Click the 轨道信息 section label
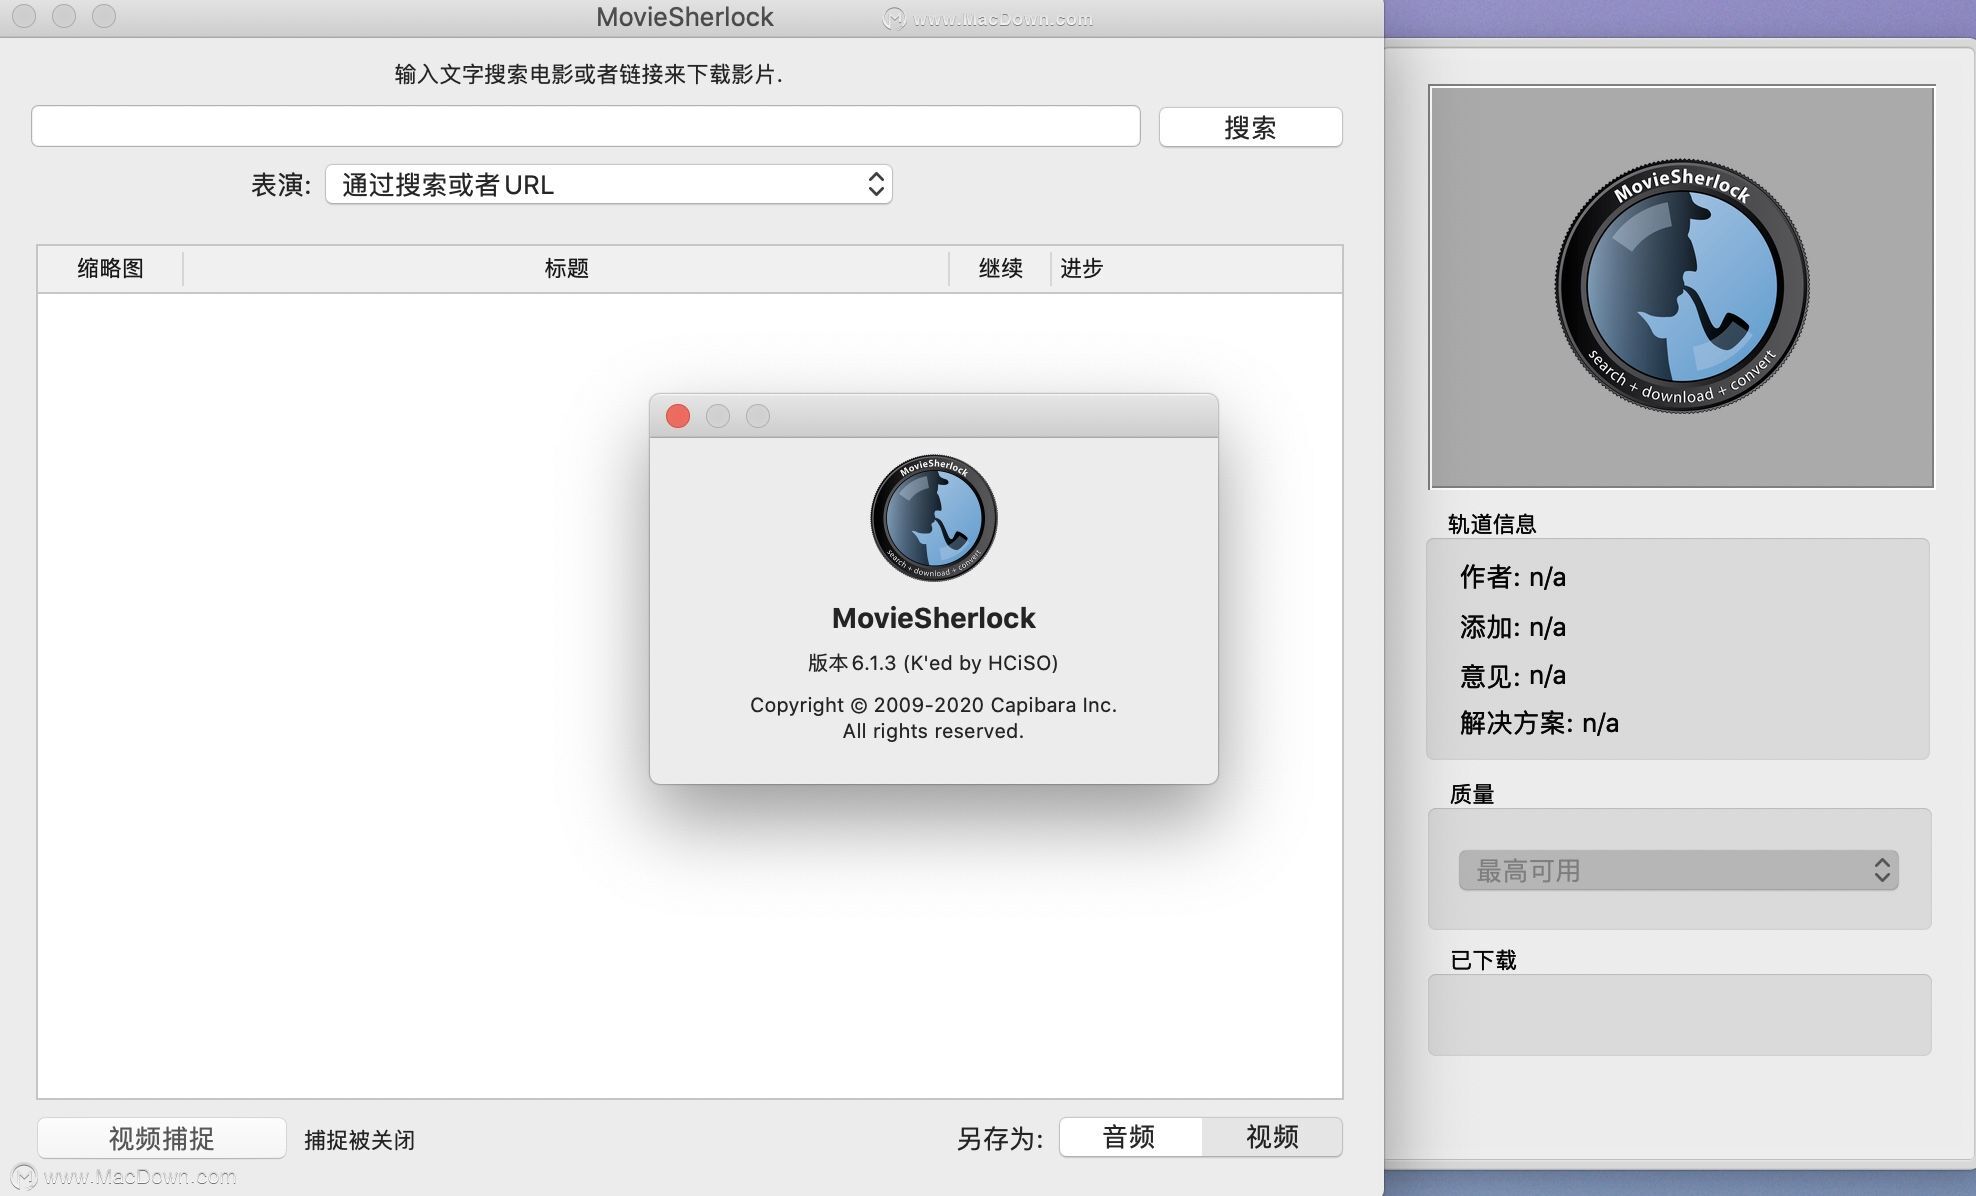Image resolution: width=1976 pixels, height=1196 pixels. tap(1492, 524)
